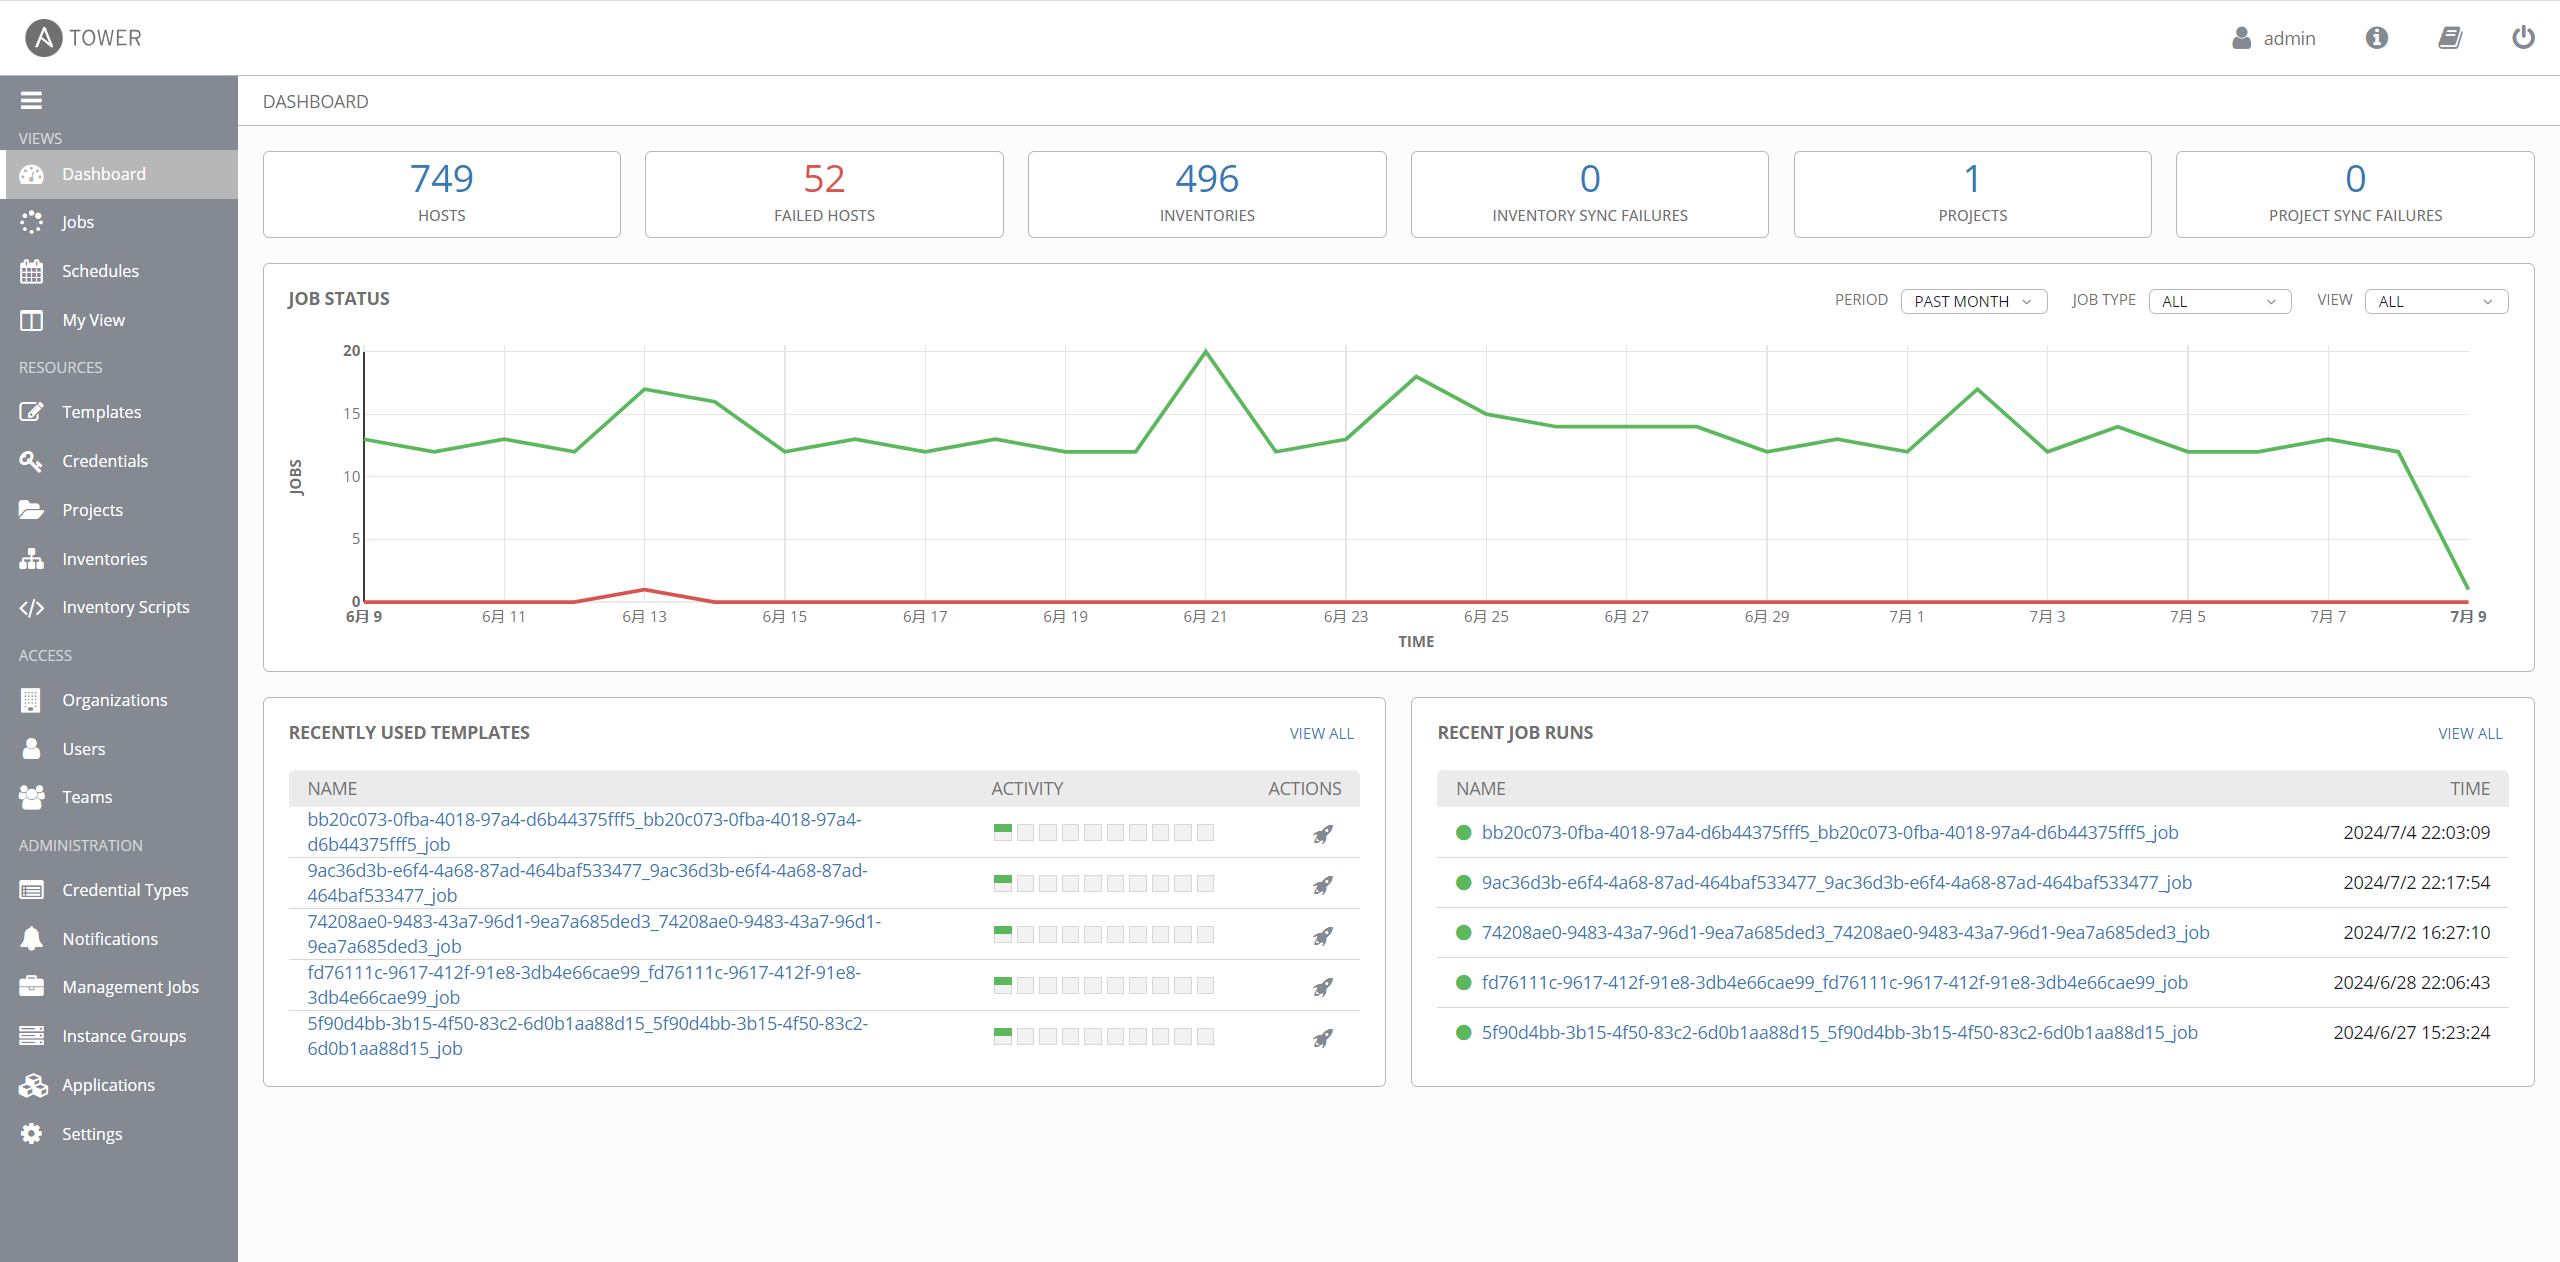Open the documentation book icon

(2449, 38)
